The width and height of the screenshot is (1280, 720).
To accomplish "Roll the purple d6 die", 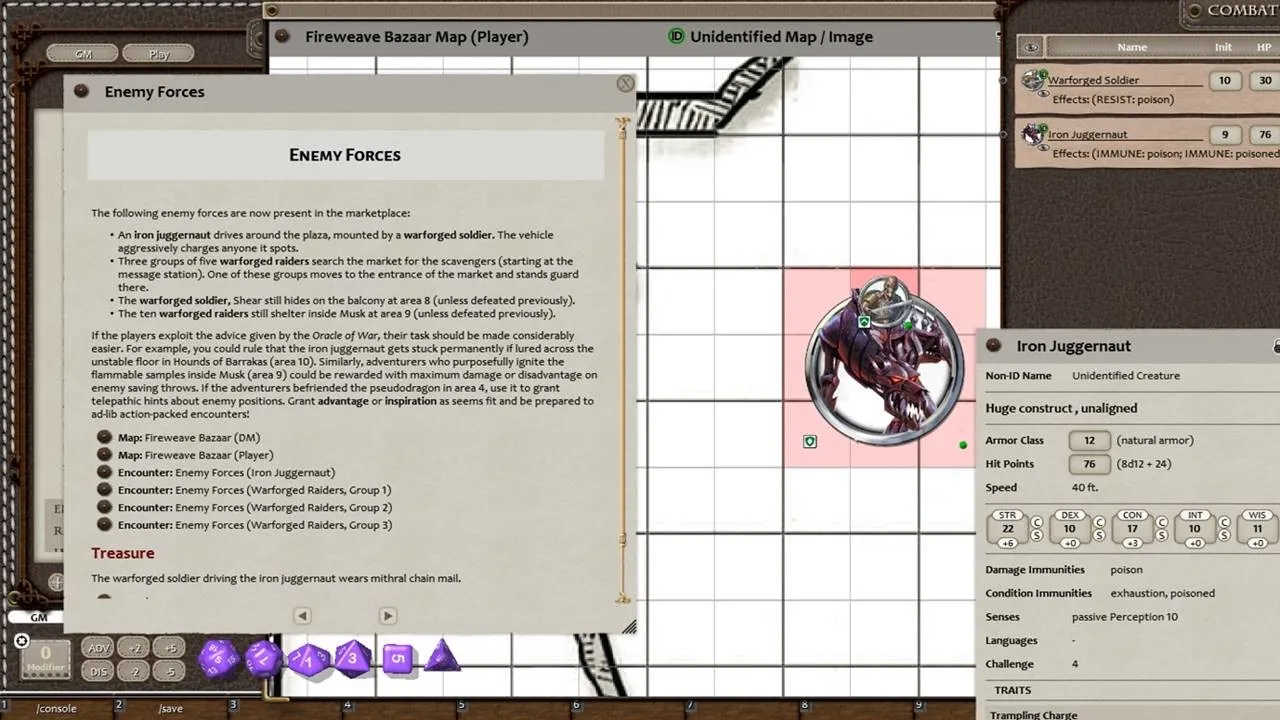I will click(x=397, y=659).
